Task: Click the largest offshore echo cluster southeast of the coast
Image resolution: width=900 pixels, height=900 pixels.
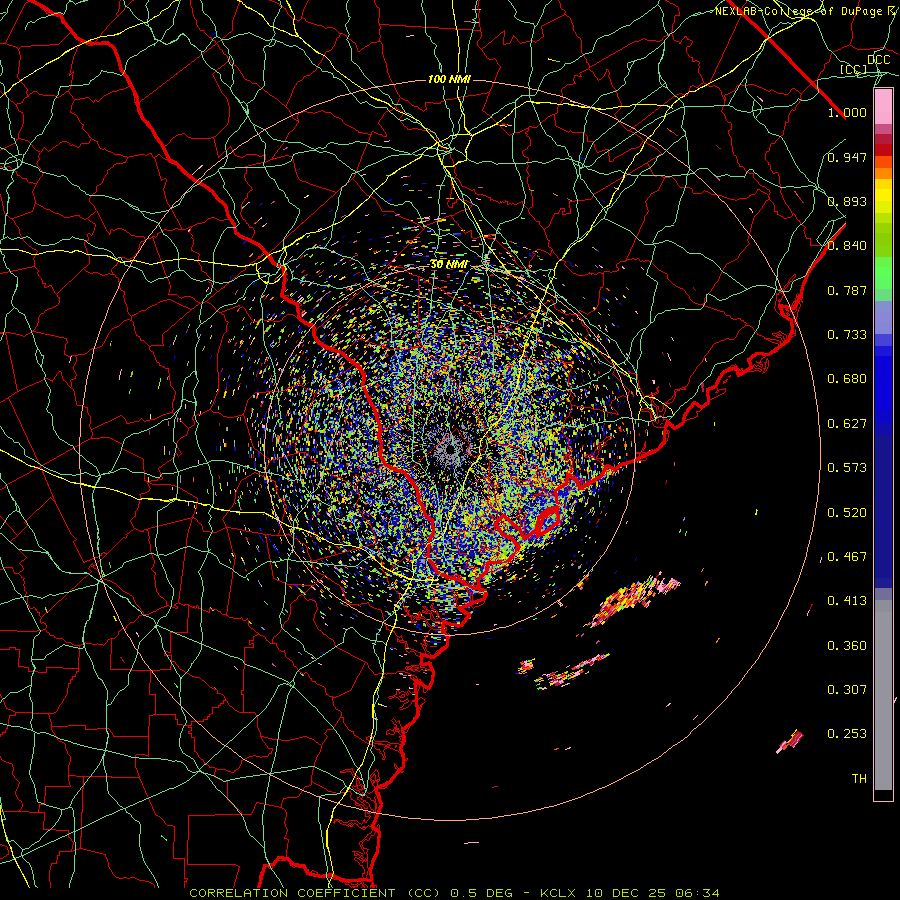Action: click(x=633, y=600)
